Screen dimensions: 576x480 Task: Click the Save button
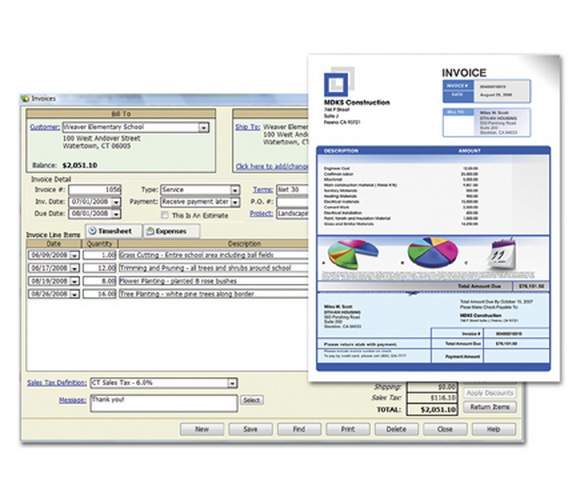tap(251, 429)
